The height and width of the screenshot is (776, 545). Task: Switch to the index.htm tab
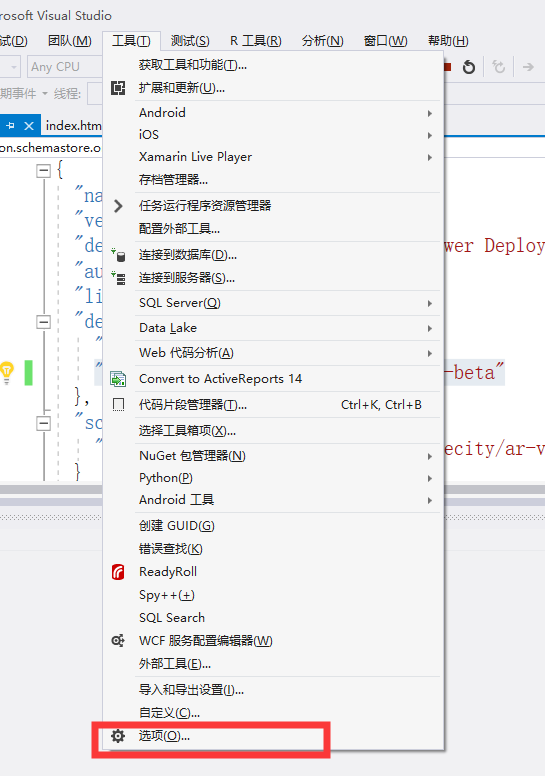tap(73, 126)
